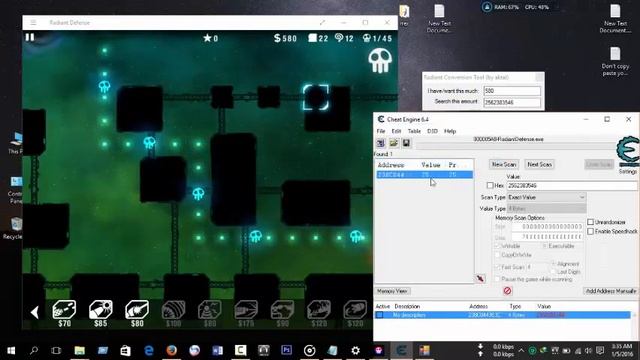Click red arrow to add address to list

click(x=480, y=279)
